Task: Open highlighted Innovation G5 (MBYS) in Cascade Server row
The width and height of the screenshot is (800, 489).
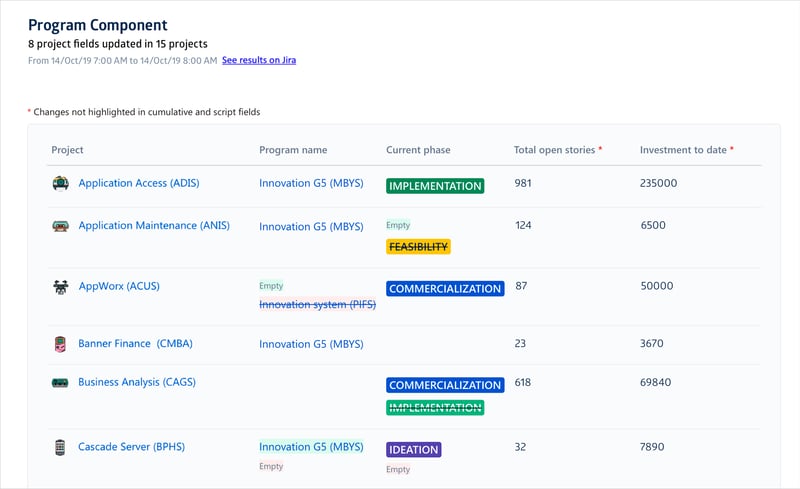Action: 311,447
